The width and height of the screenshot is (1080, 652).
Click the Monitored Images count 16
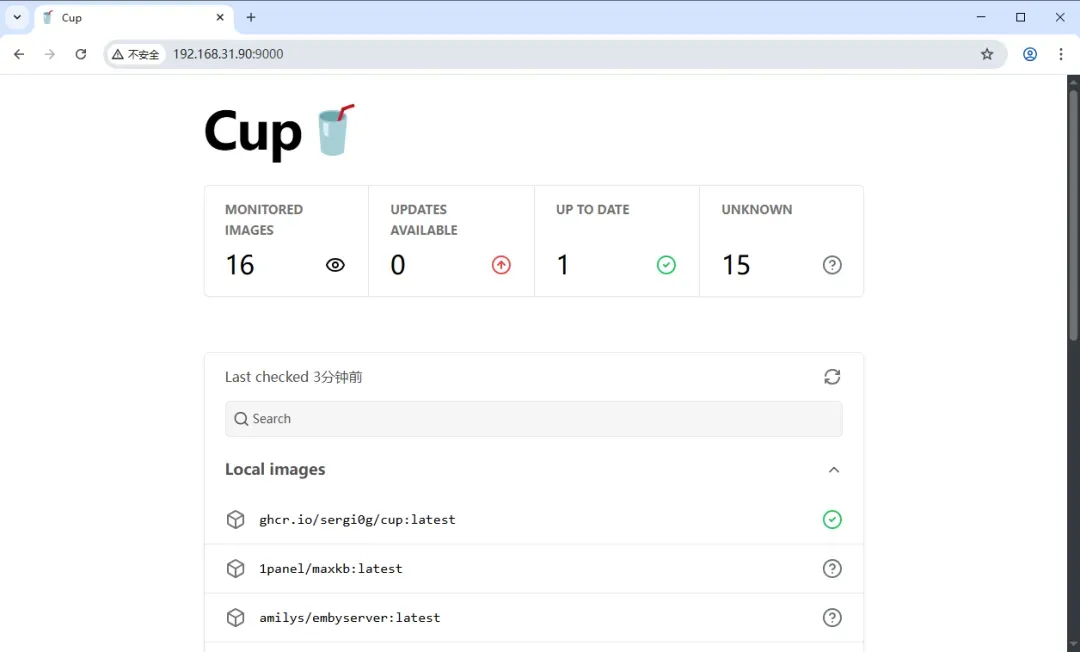tap(240, 265)
